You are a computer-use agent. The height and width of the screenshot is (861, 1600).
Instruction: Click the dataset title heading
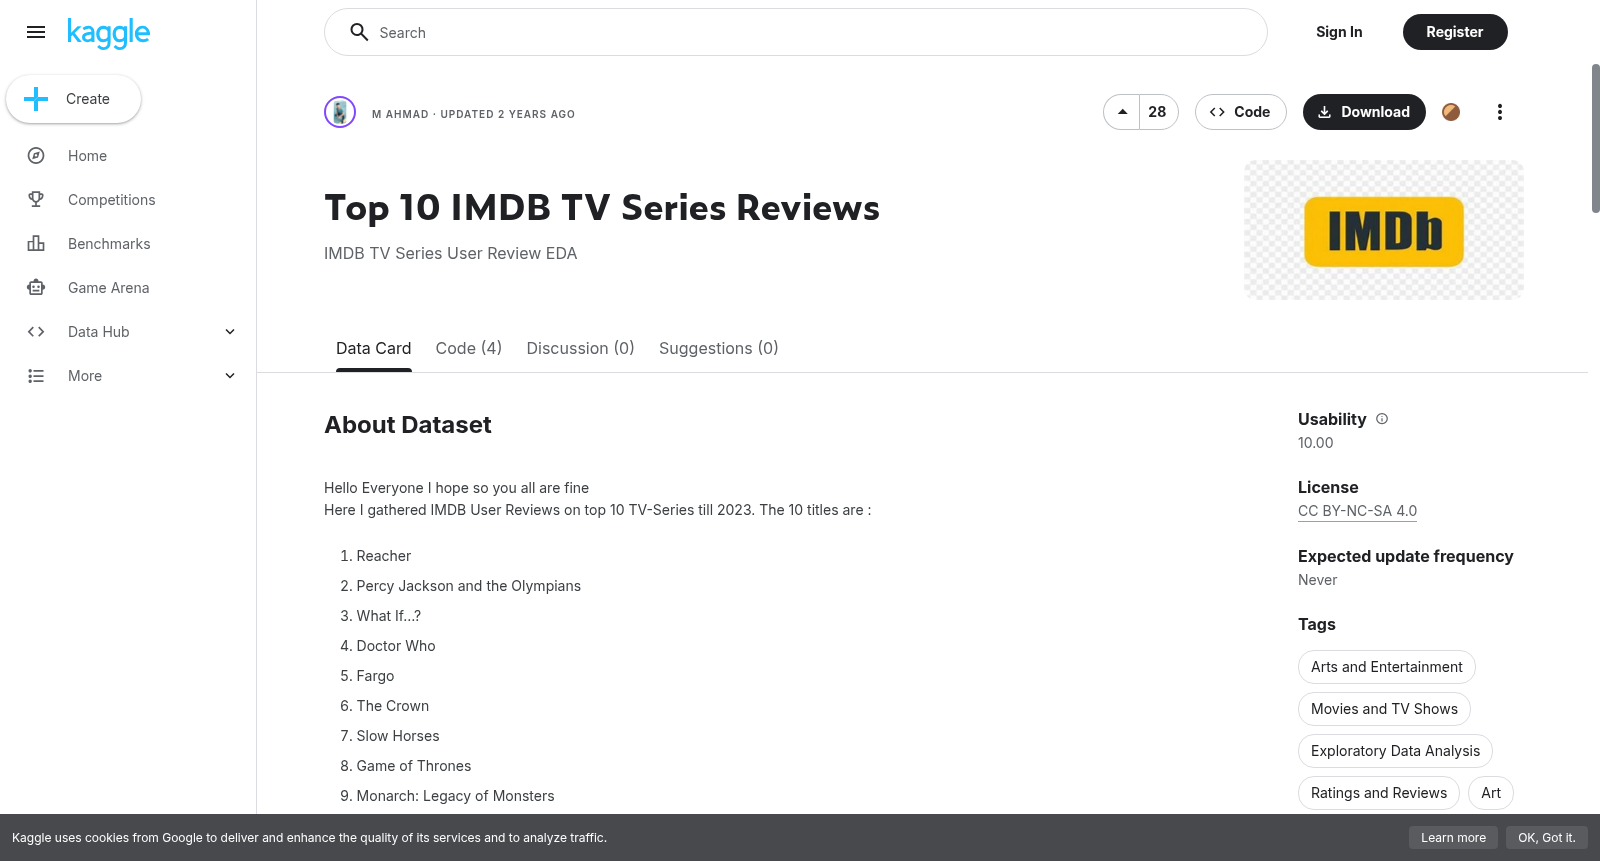[x=602, y=208]
